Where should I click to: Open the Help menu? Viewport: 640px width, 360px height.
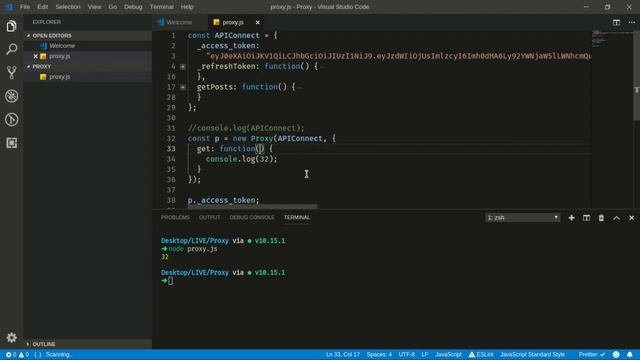187,7
